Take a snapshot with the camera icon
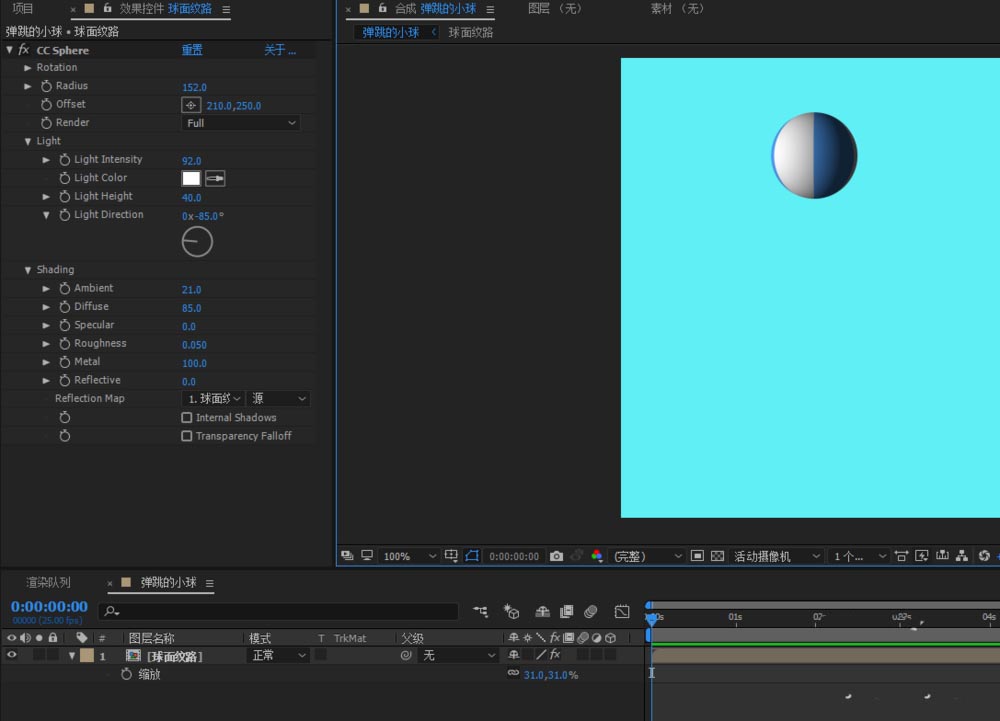 [557, 556]
